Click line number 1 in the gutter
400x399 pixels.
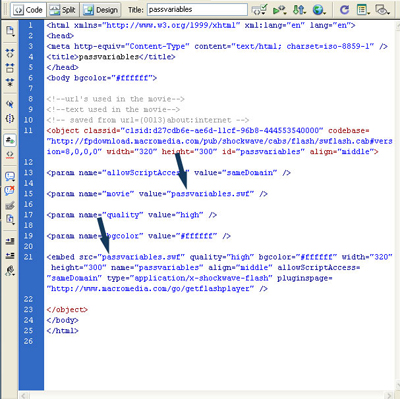30,25
